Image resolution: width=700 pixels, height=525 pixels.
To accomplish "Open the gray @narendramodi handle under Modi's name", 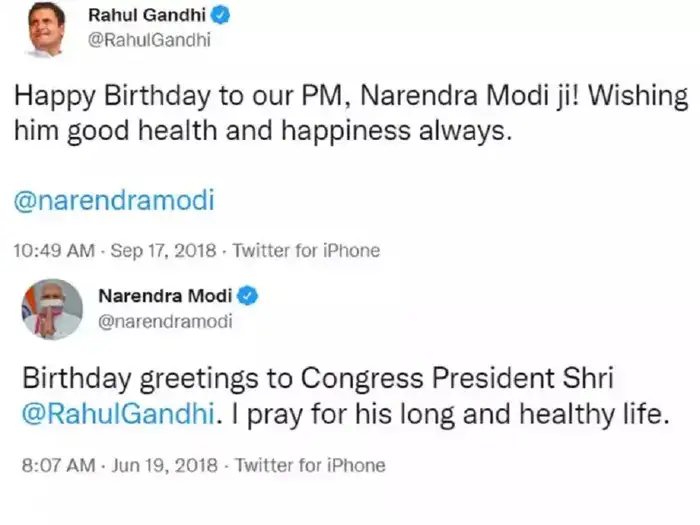I will tap(165, 320).
